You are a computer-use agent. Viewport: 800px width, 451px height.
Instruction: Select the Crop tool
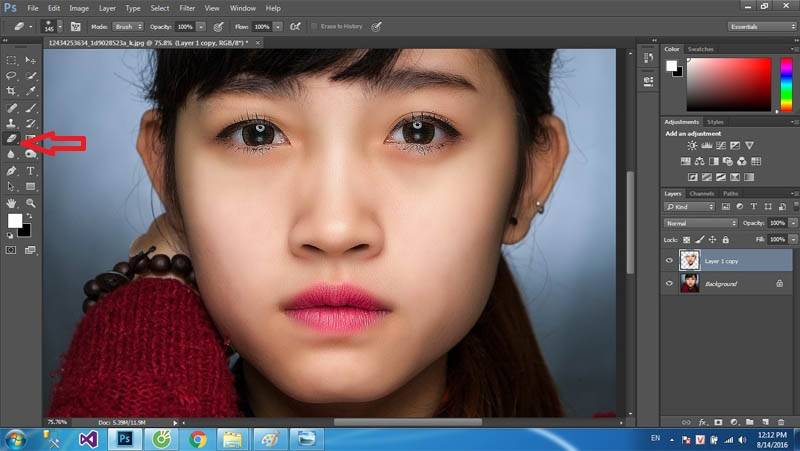pyautogui.click(x=11, y=91)
